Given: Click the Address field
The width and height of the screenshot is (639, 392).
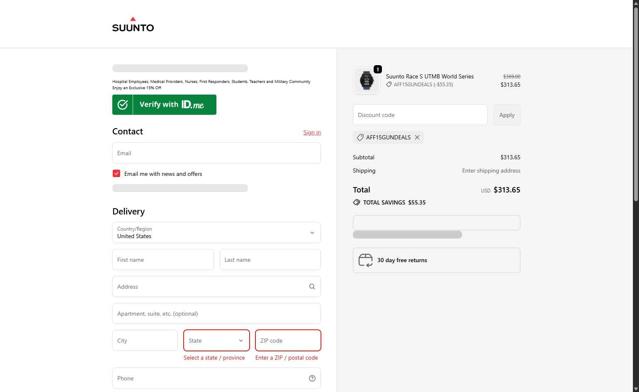Looking at the screenshot, I should 216,286.
